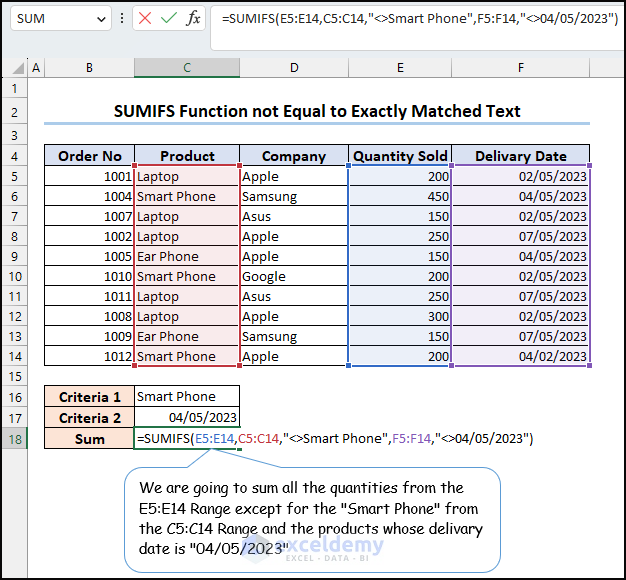The image size is (626, 580).
Task: Select row 18 header
Action: (14, 438)
